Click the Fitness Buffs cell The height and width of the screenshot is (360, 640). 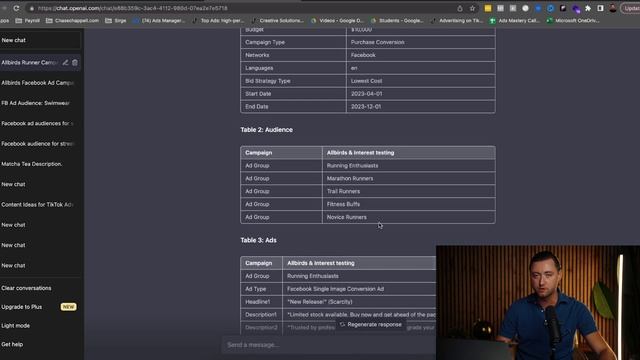[409, 204]
